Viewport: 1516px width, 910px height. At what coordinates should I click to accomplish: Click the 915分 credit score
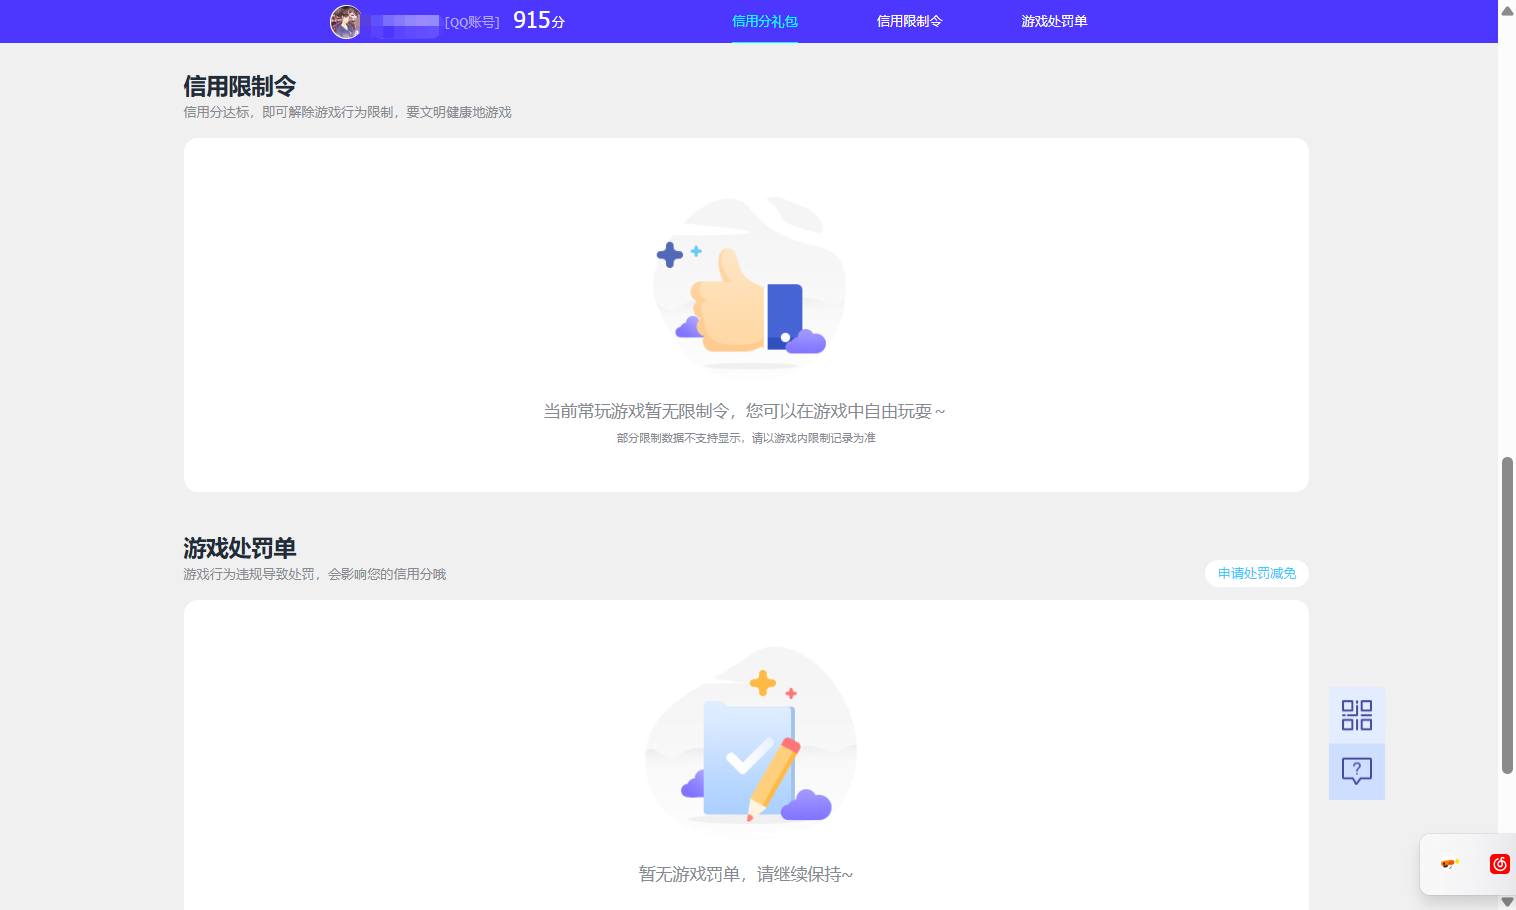[x=539, y=20]
